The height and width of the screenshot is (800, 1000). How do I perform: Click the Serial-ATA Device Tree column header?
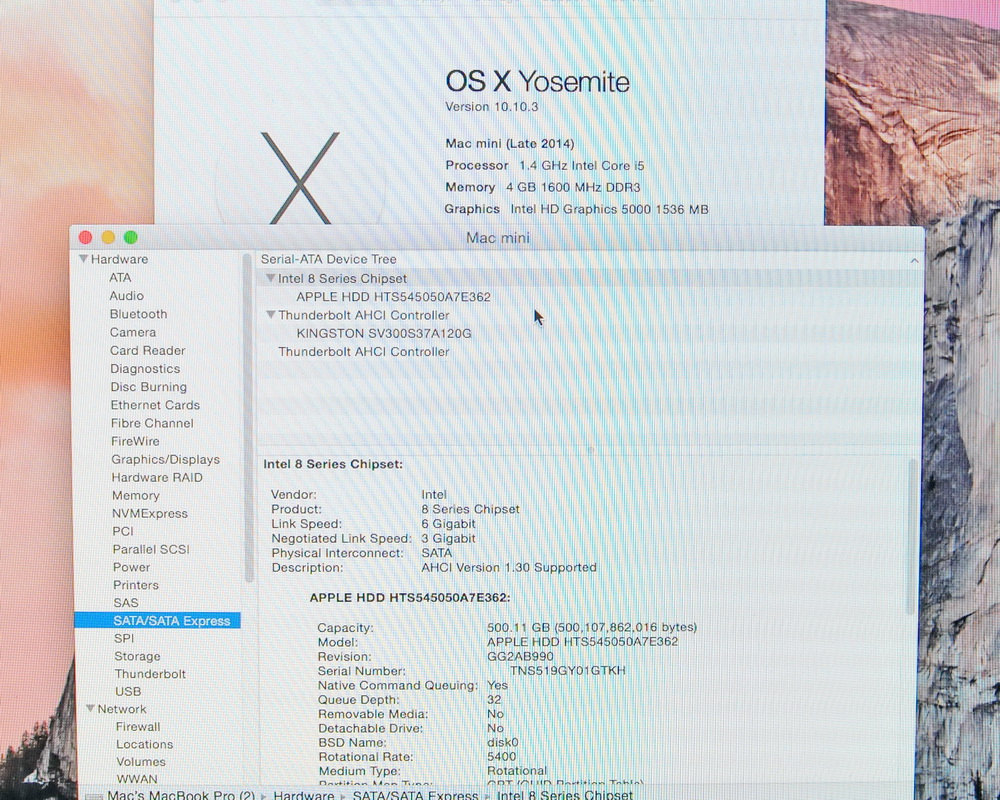(x=328, y=259)
